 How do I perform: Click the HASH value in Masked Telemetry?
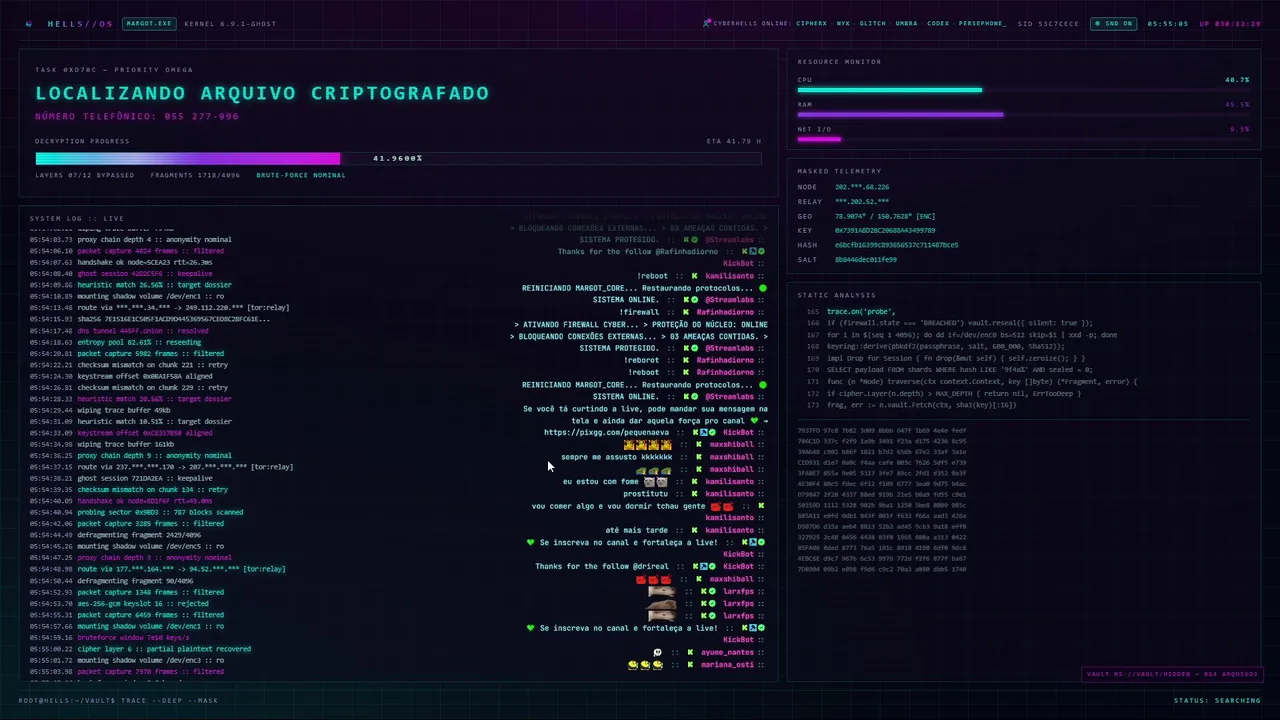896,245
